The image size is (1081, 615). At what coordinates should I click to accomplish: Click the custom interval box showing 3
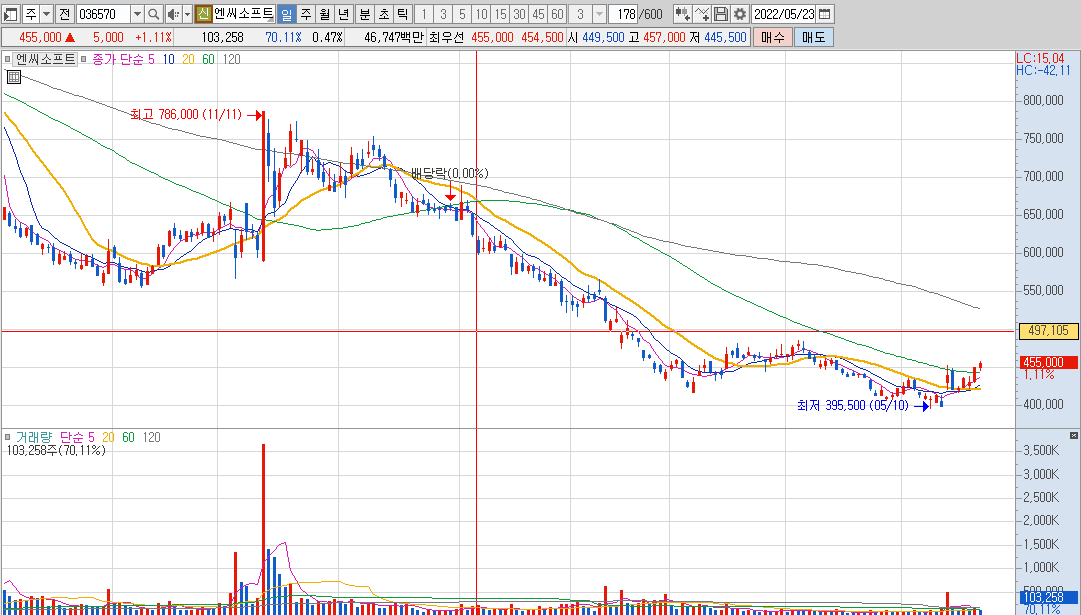tap(580, 14)
